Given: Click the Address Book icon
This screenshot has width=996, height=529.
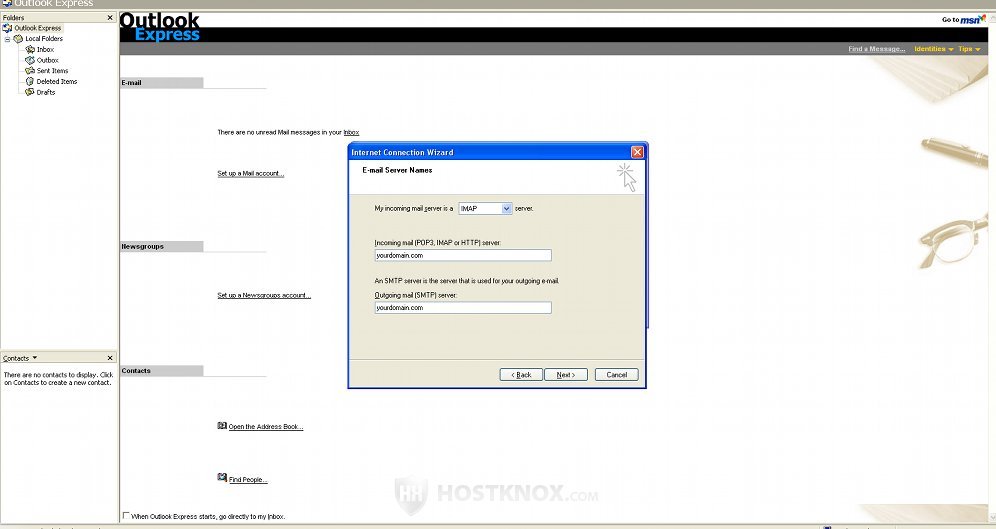Looking at the screenshot, I should click(x=222, y=426).
